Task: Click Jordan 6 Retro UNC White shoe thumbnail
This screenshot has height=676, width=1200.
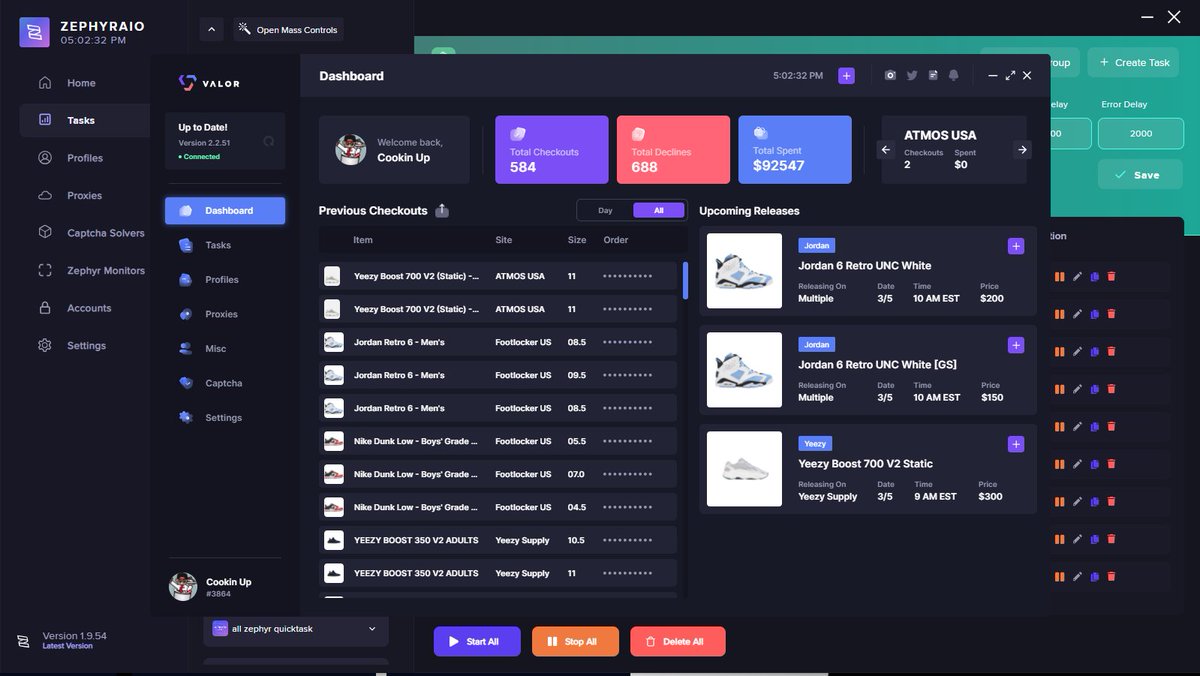Action: pyautogui.click(x=744, y=271)
